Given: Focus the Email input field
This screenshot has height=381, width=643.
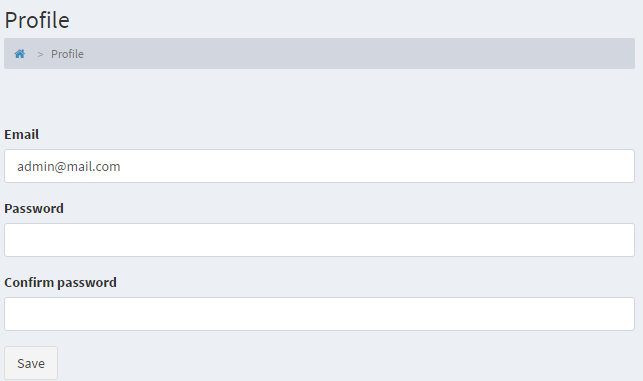Looking at the screenshot, I should point(319,166).
